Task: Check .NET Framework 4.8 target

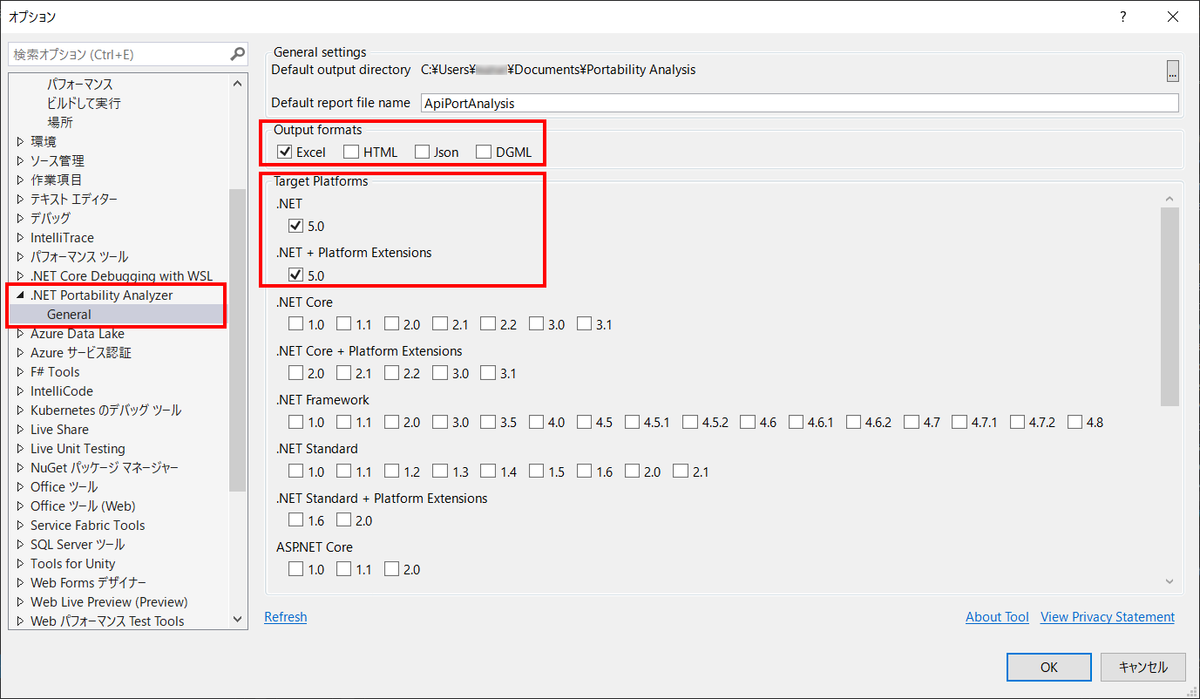Action: coord(1075,422)
